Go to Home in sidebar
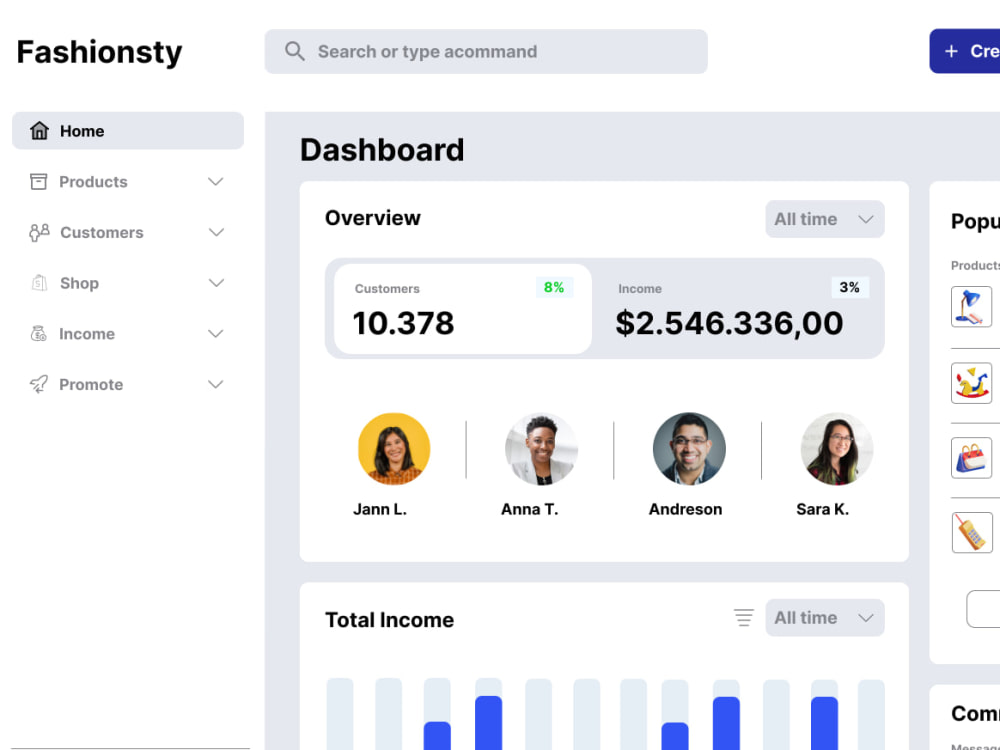 click(128, 131)
